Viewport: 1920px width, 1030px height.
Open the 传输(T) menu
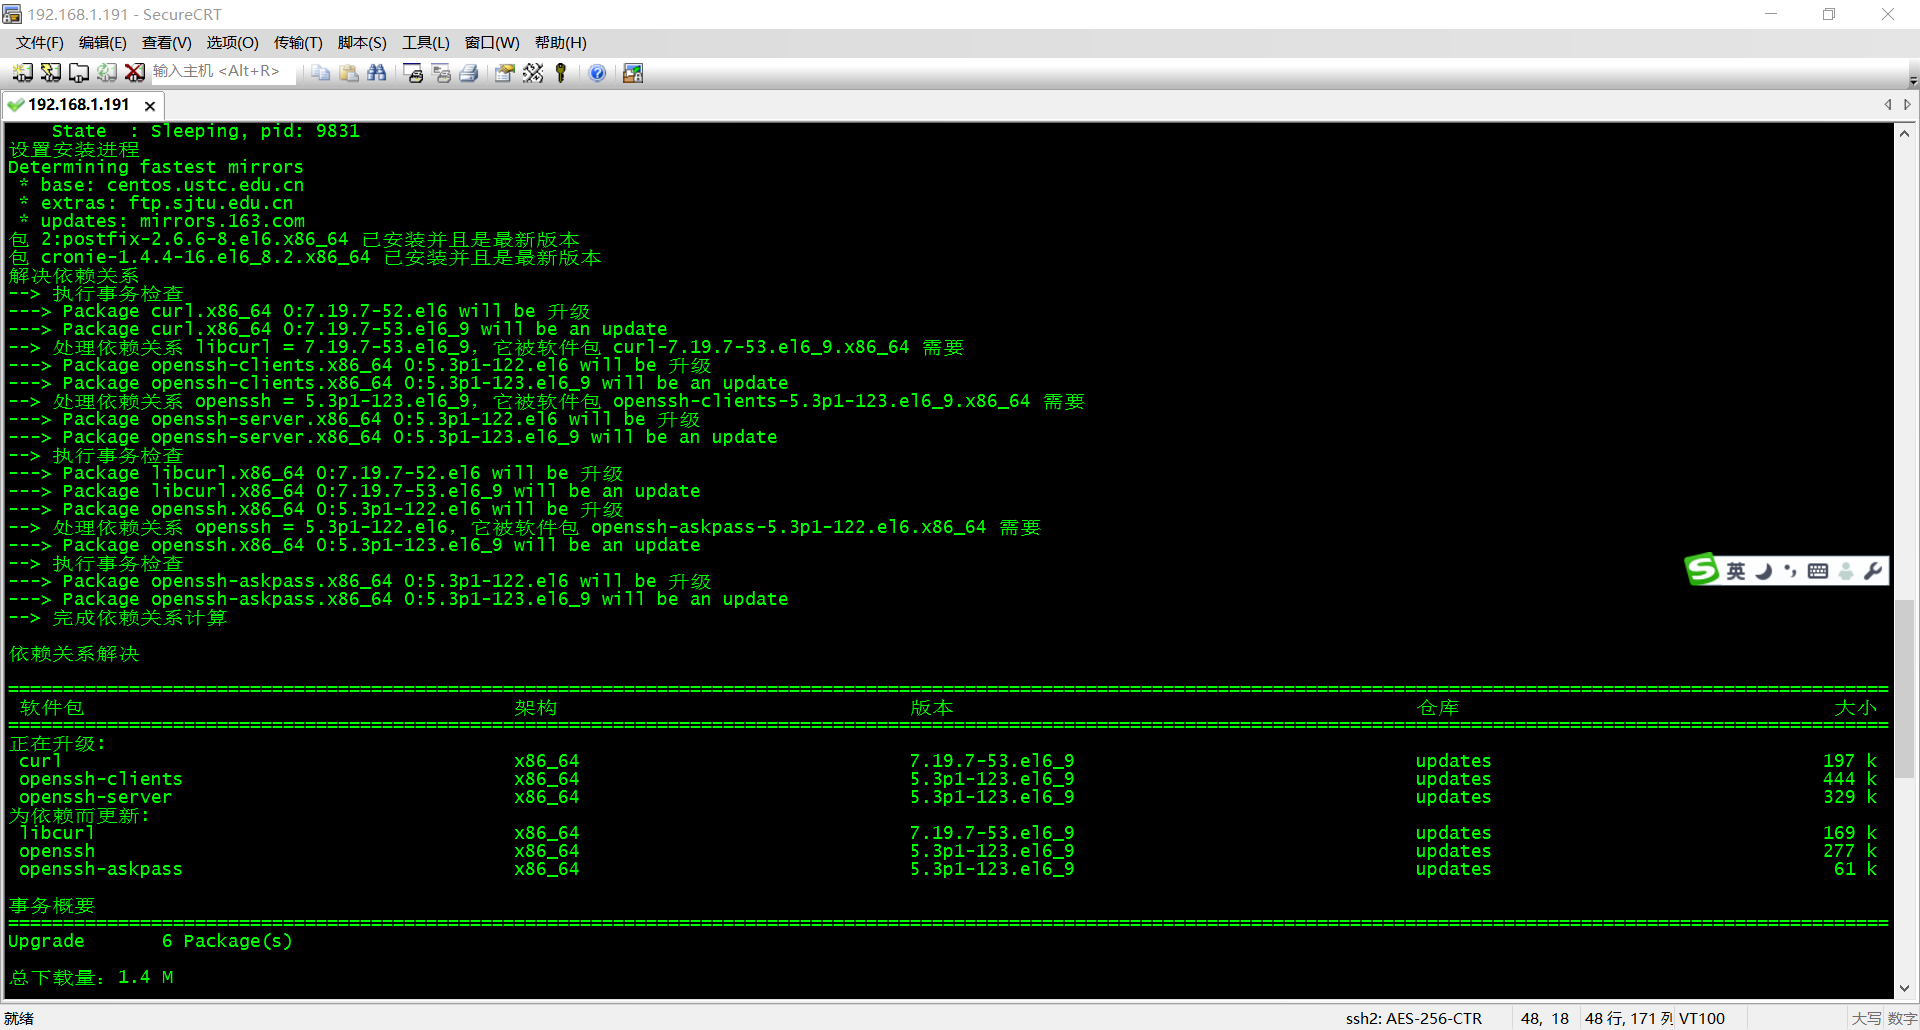(298, 43)
